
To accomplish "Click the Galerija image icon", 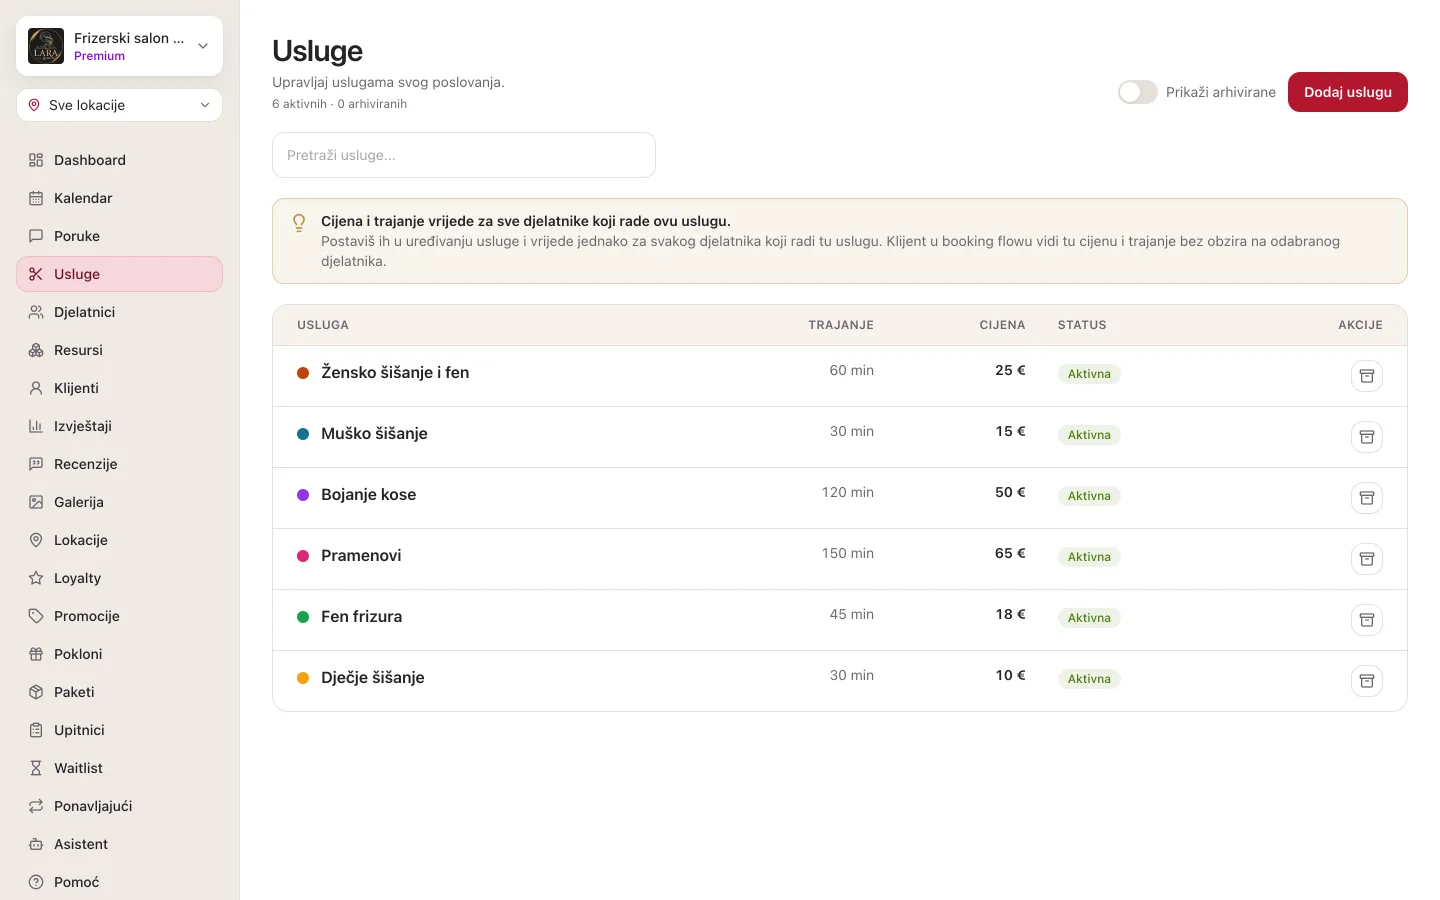I will point(36,502).
